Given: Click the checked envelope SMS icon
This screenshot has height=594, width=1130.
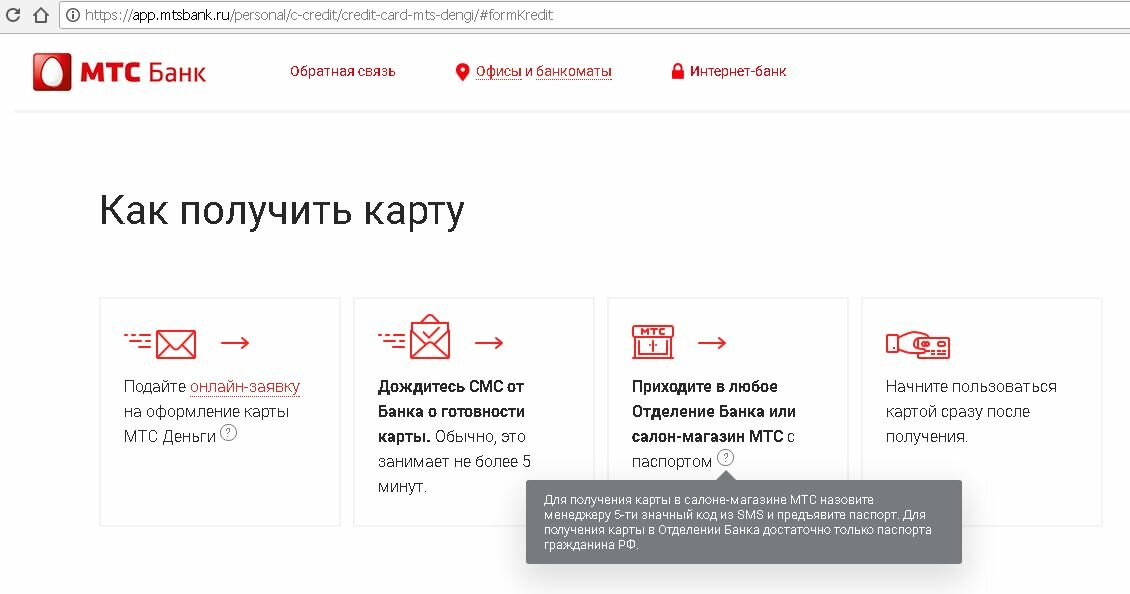Looking at the screenshot, I should click(x=414, y=337).
